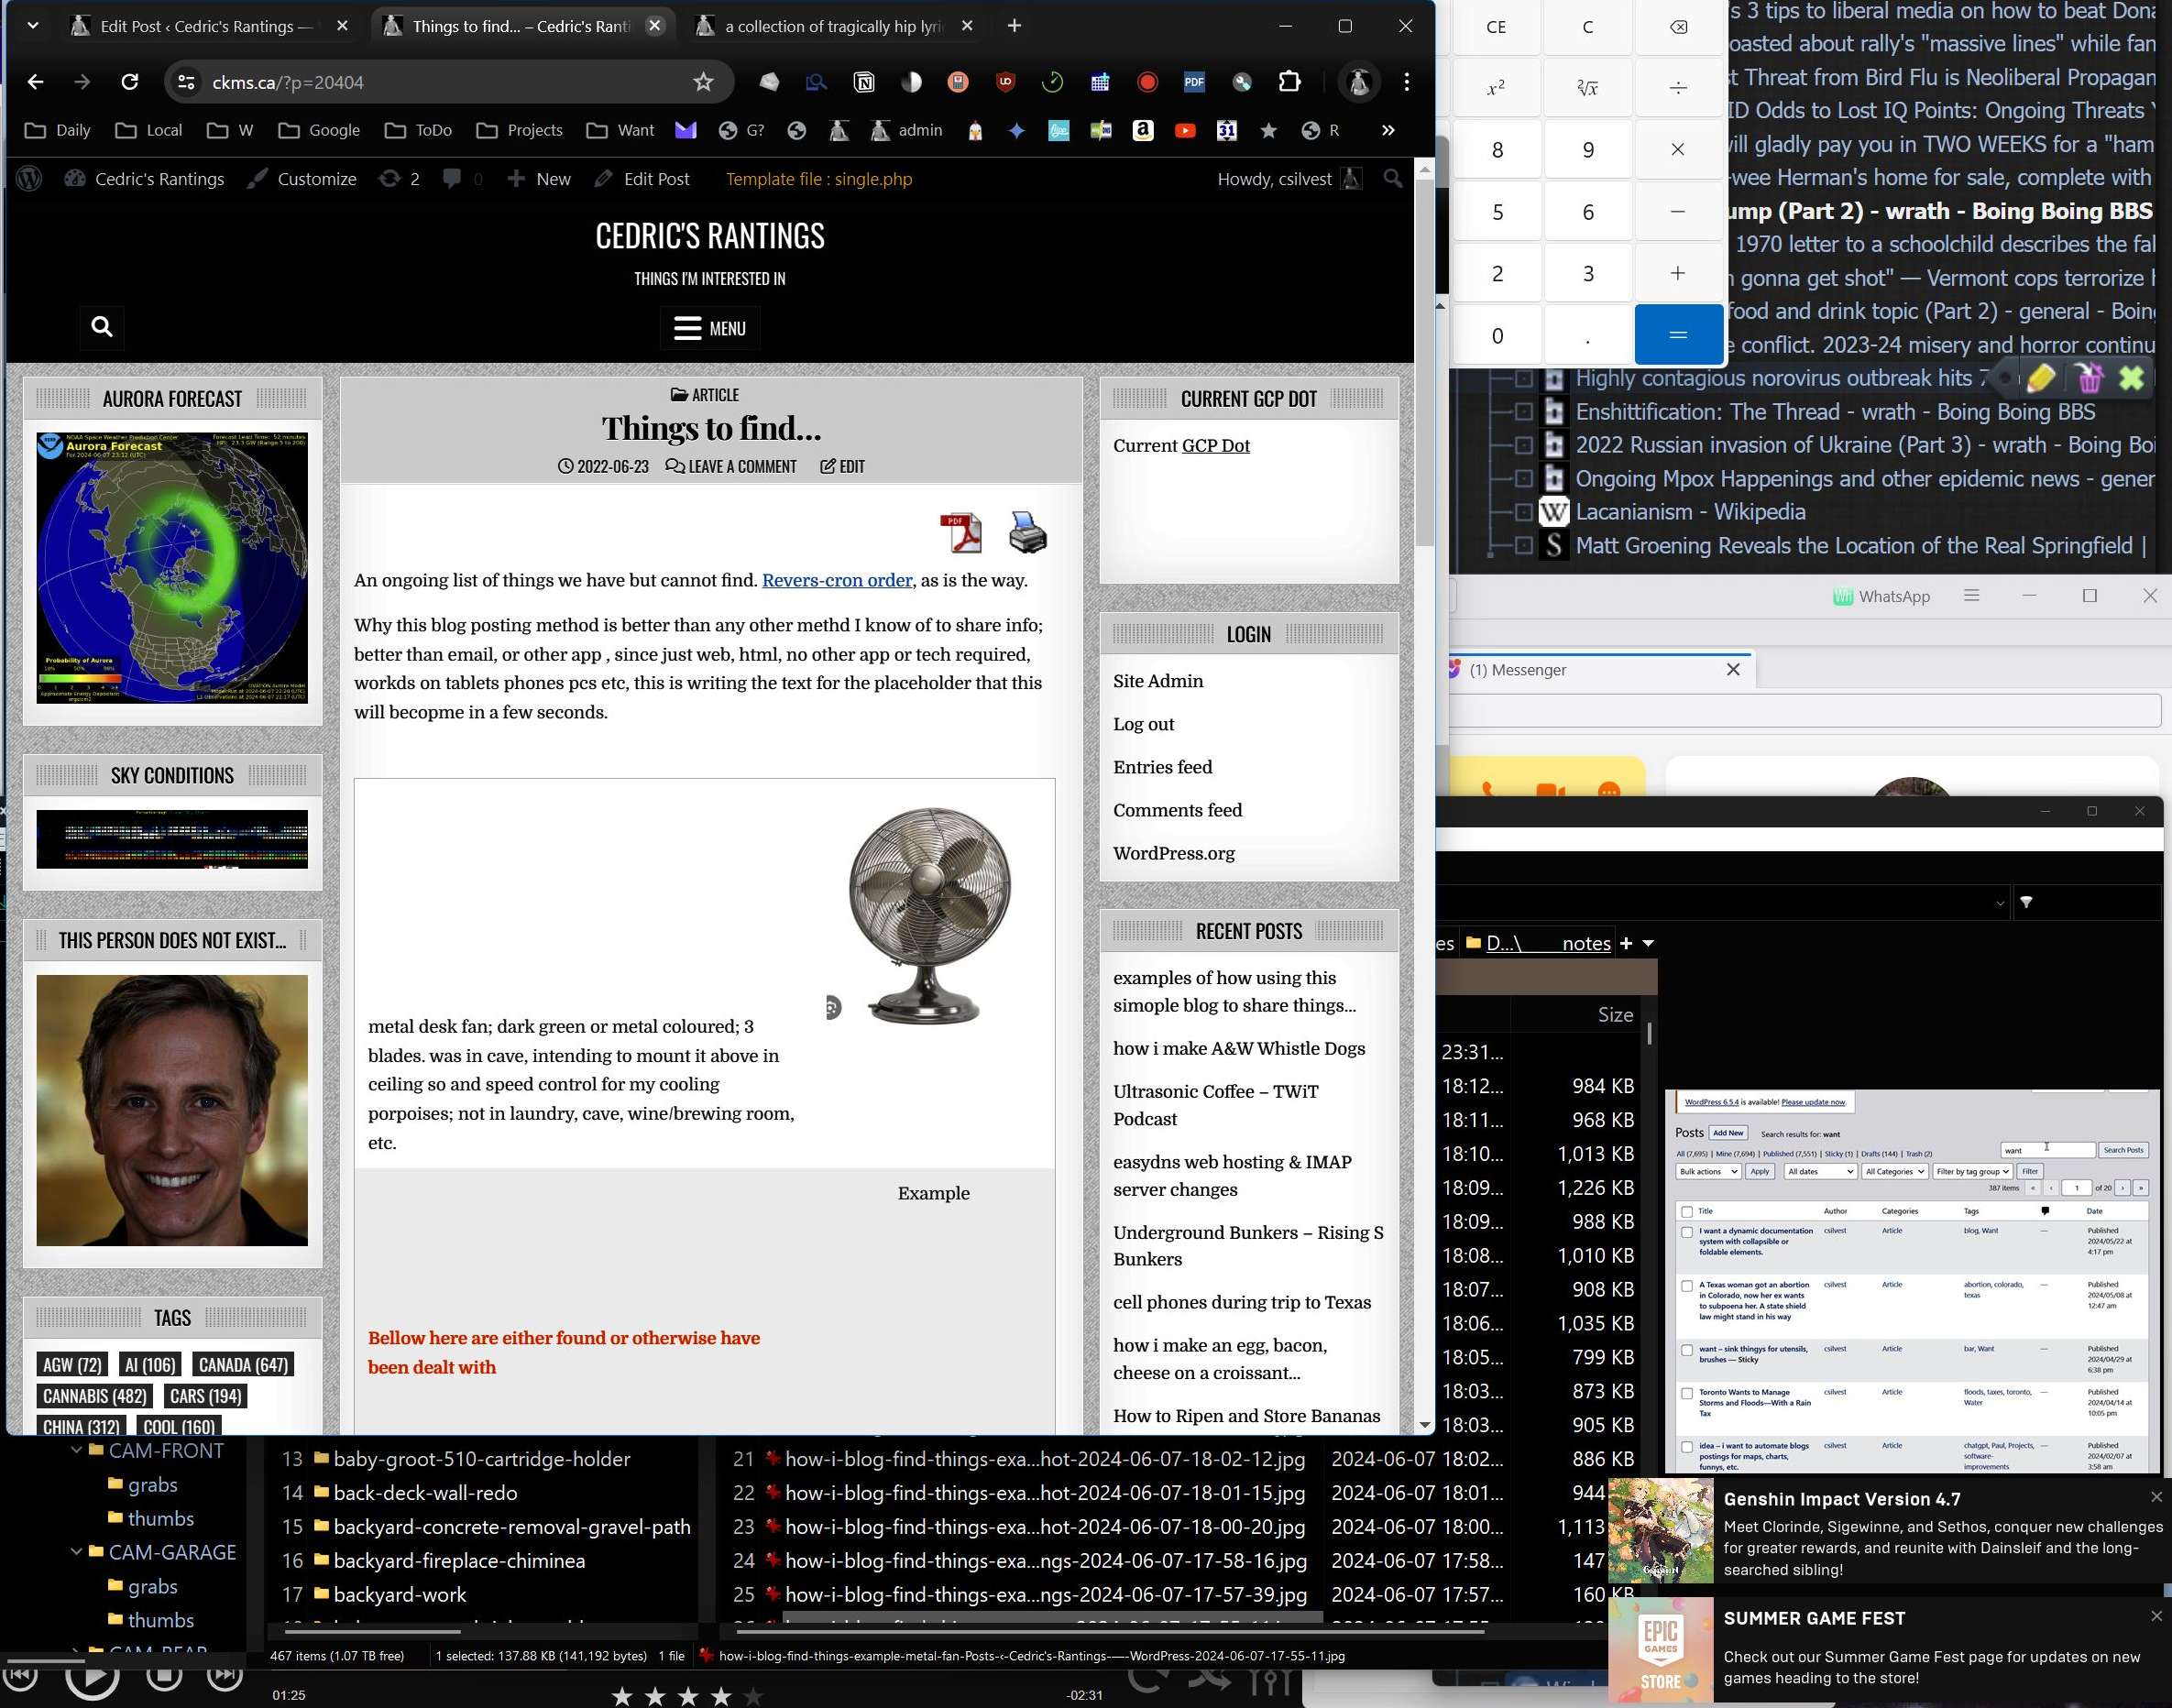The height and width of the screenshot is (1708, 2172).
Task: Click the Amazon bookmark icon
Action: (1143, 130)
